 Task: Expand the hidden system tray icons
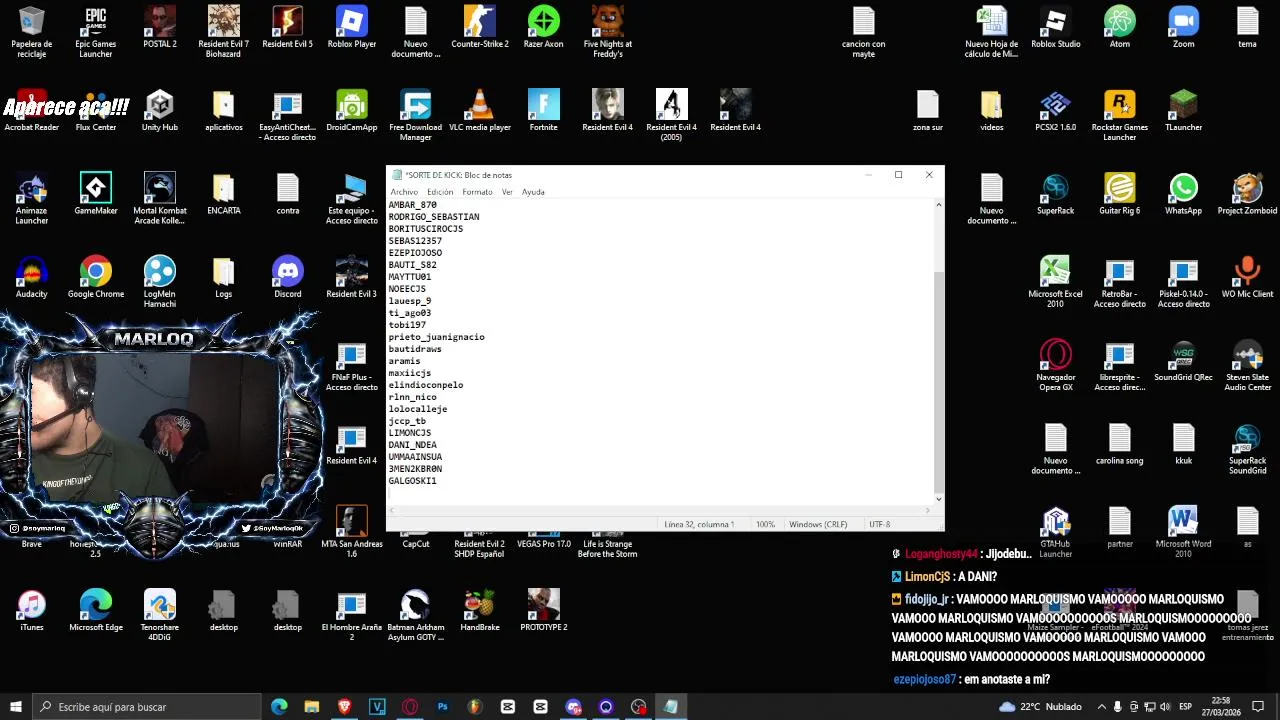tap(1101, 707)
